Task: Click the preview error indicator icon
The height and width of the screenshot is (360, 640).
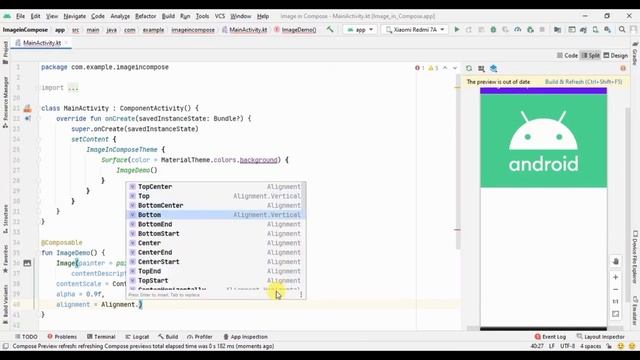Action: 623,68
